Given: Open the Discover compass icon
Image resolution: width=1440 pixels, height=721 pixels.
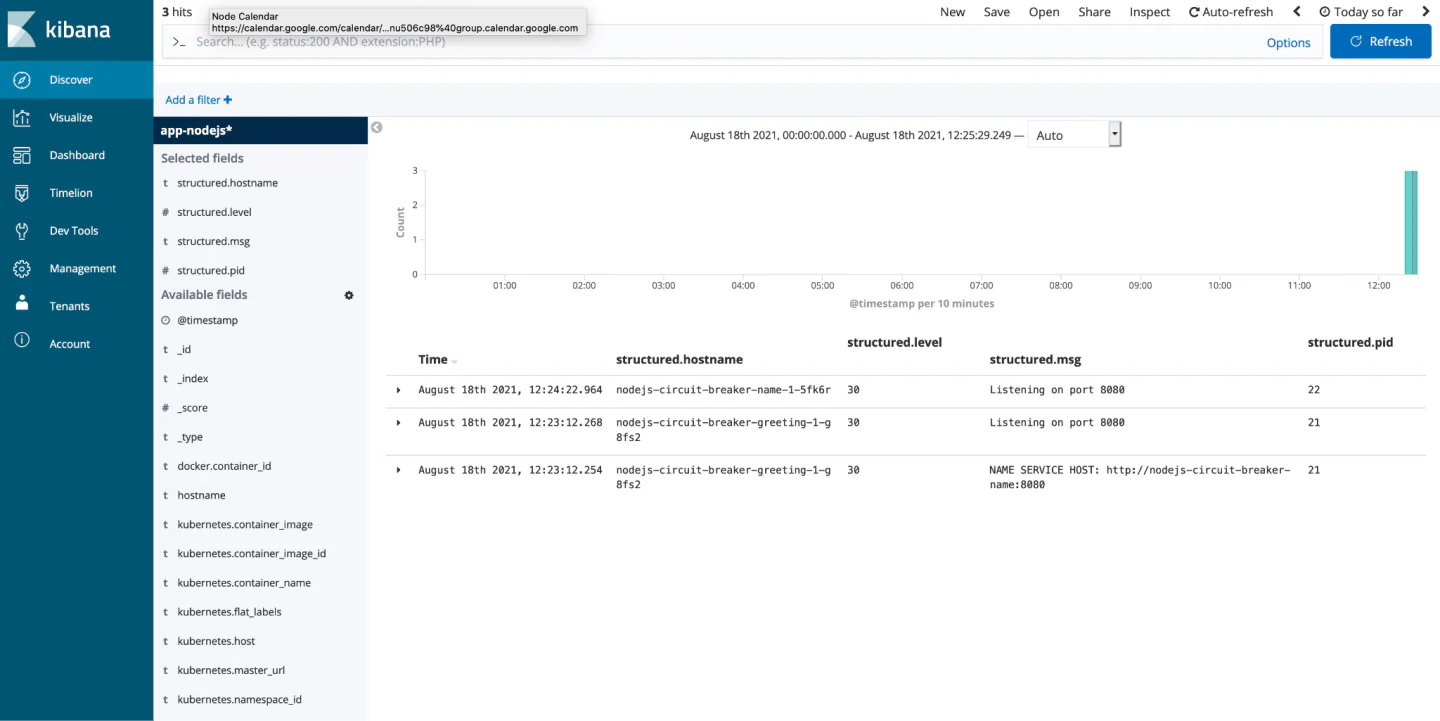Looking at the screenshot, I should [x=22, y=80].
